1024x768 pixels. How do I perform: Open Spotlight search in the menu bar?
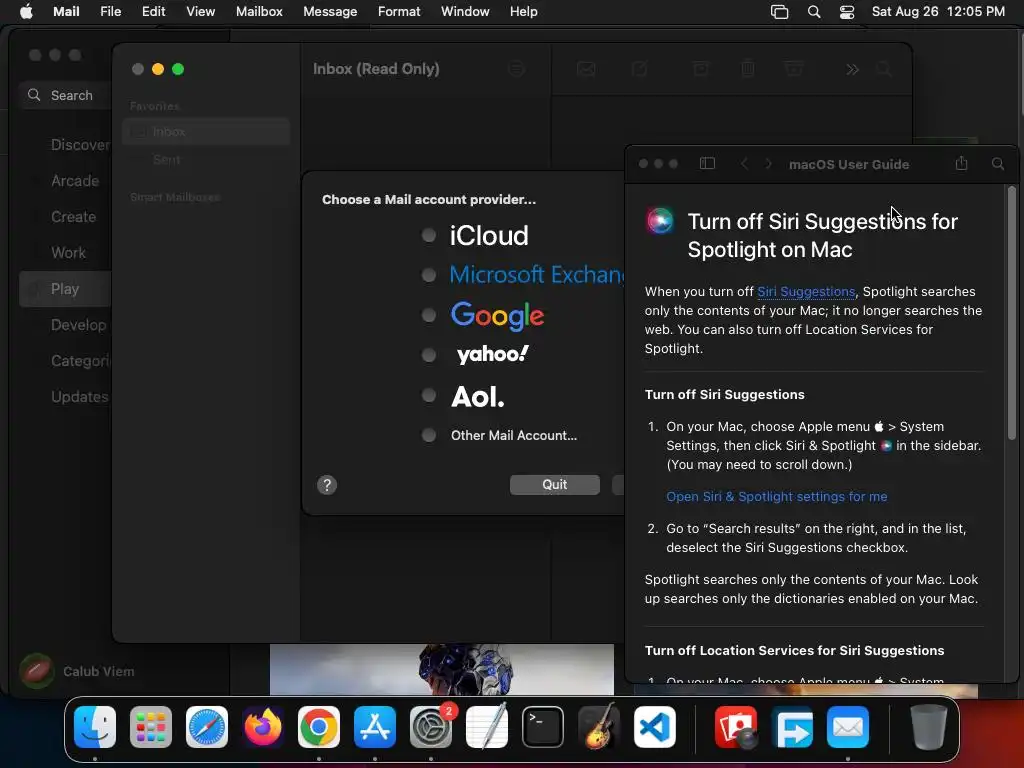click(x=814, y=12)
